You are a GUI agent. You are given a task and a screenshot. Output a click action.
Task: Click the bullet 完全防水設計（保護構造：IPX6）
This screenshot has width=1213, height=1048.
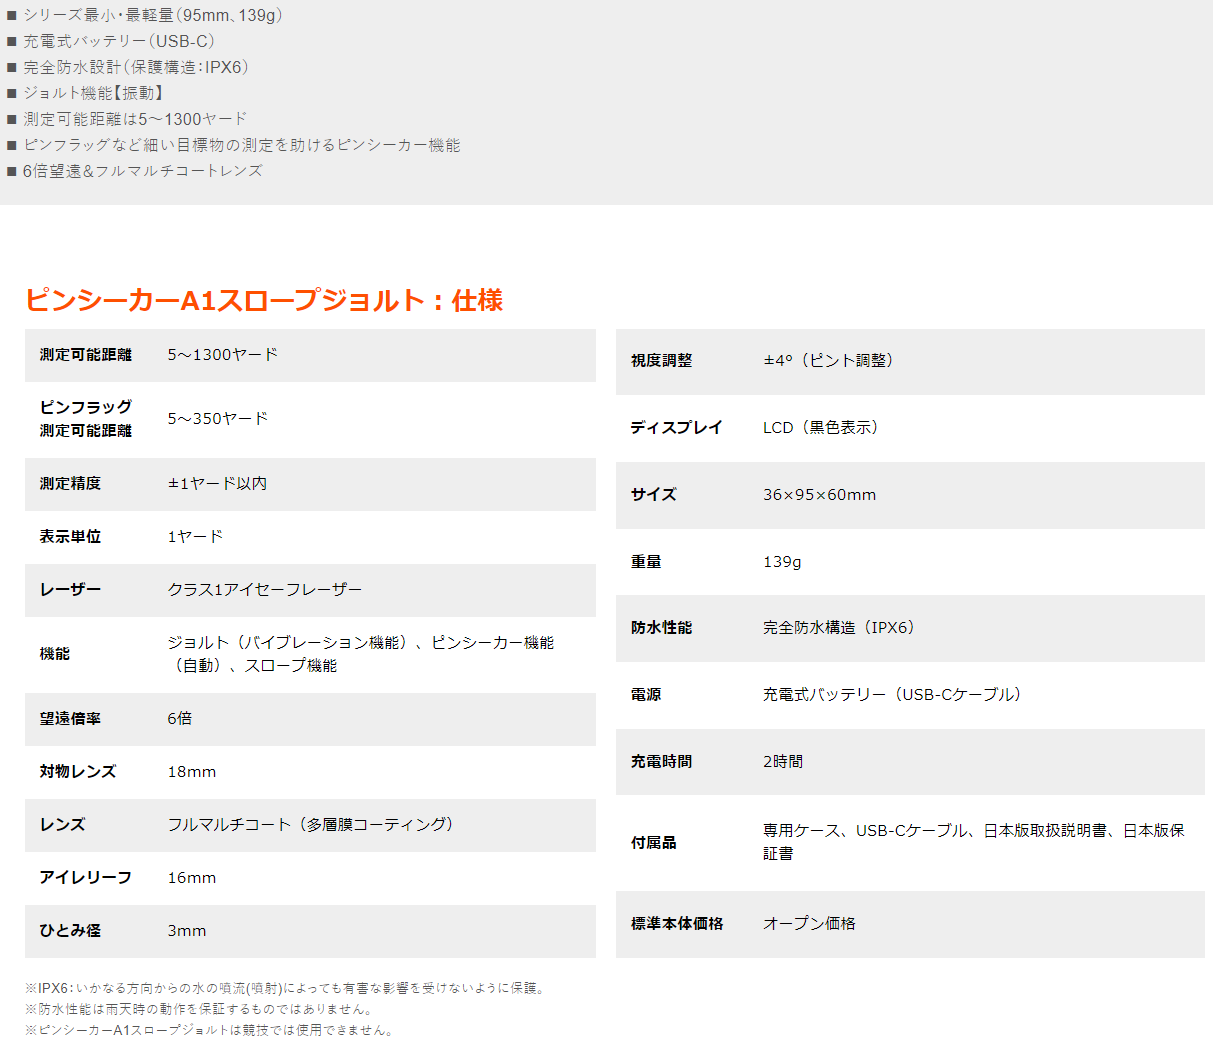click(128, 67)
